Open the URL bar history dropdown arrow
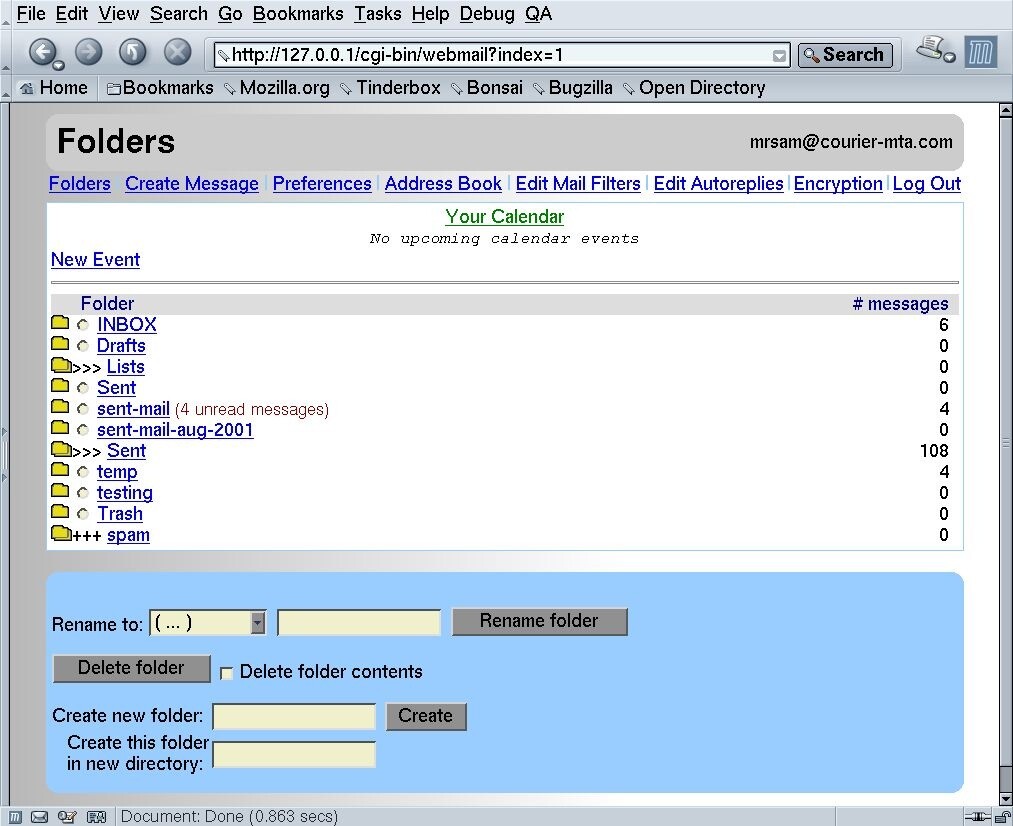Screen dimensions: 1013x826 coord(781,55)
